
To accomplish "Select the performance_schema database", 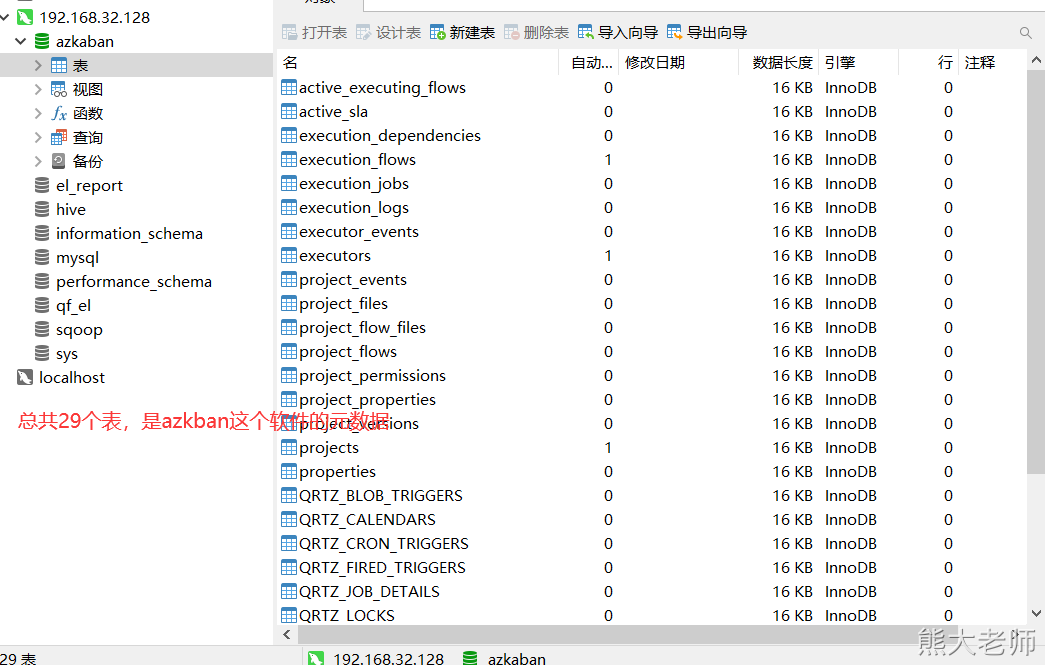I will [134, 281].
